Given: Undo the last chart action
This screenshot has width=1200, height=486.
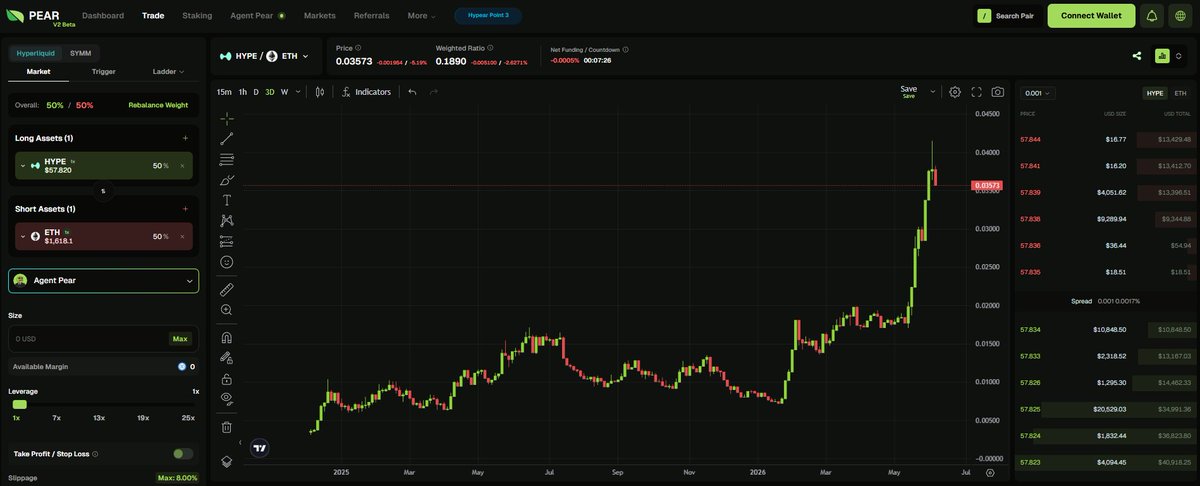Looking at the screenshot, I should coord(412,92).
